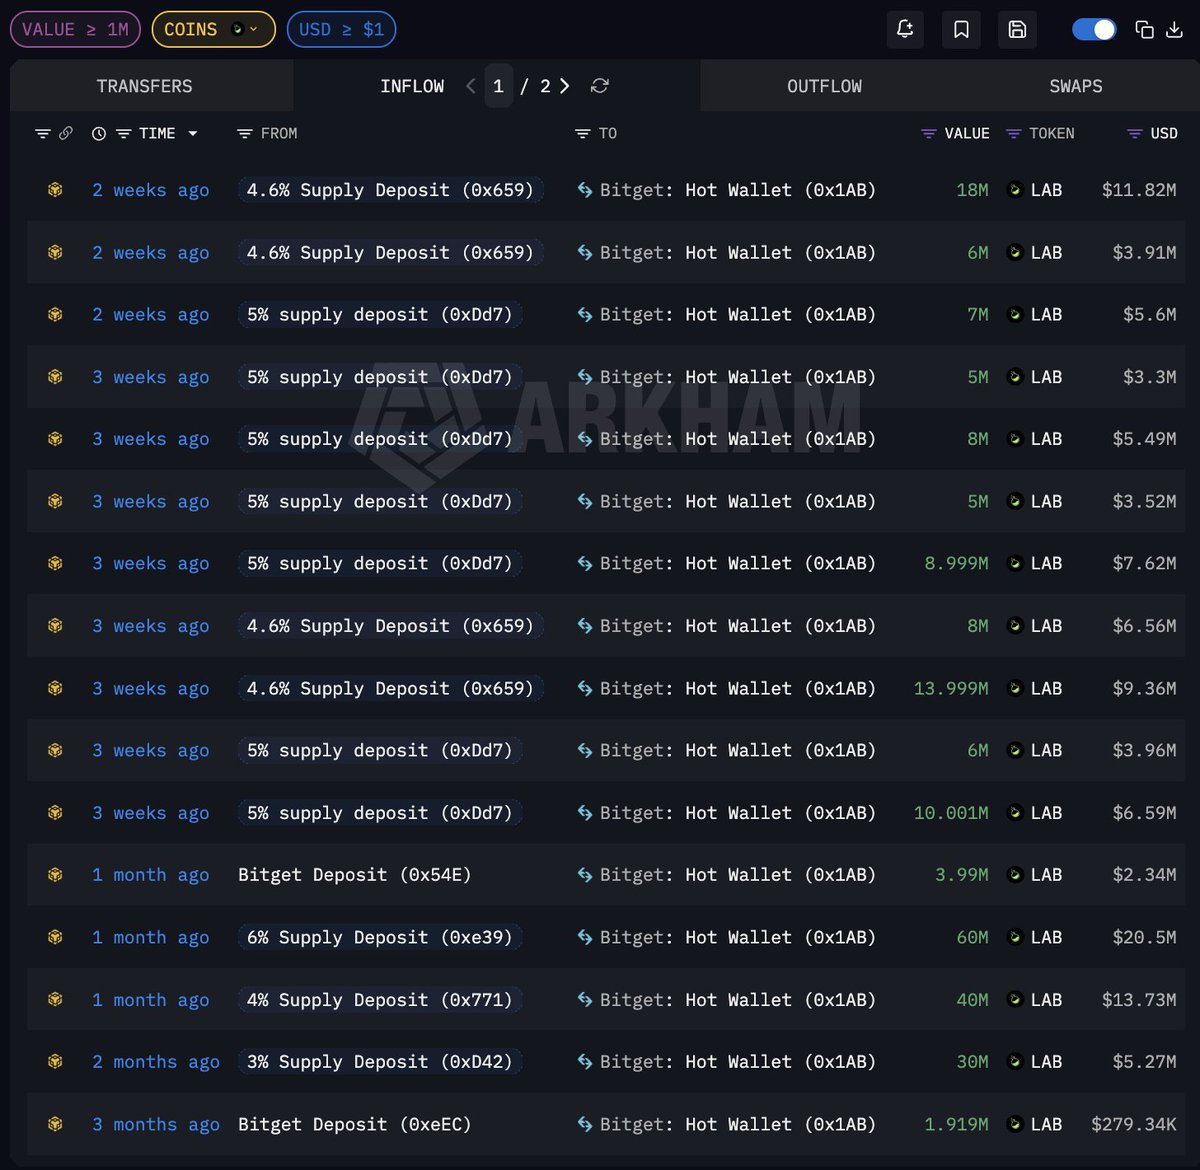Click the save filter floppy-disk icon
This screenshot has height=1170, width=1200.
pyautogui.click(x=1017, y=29)
